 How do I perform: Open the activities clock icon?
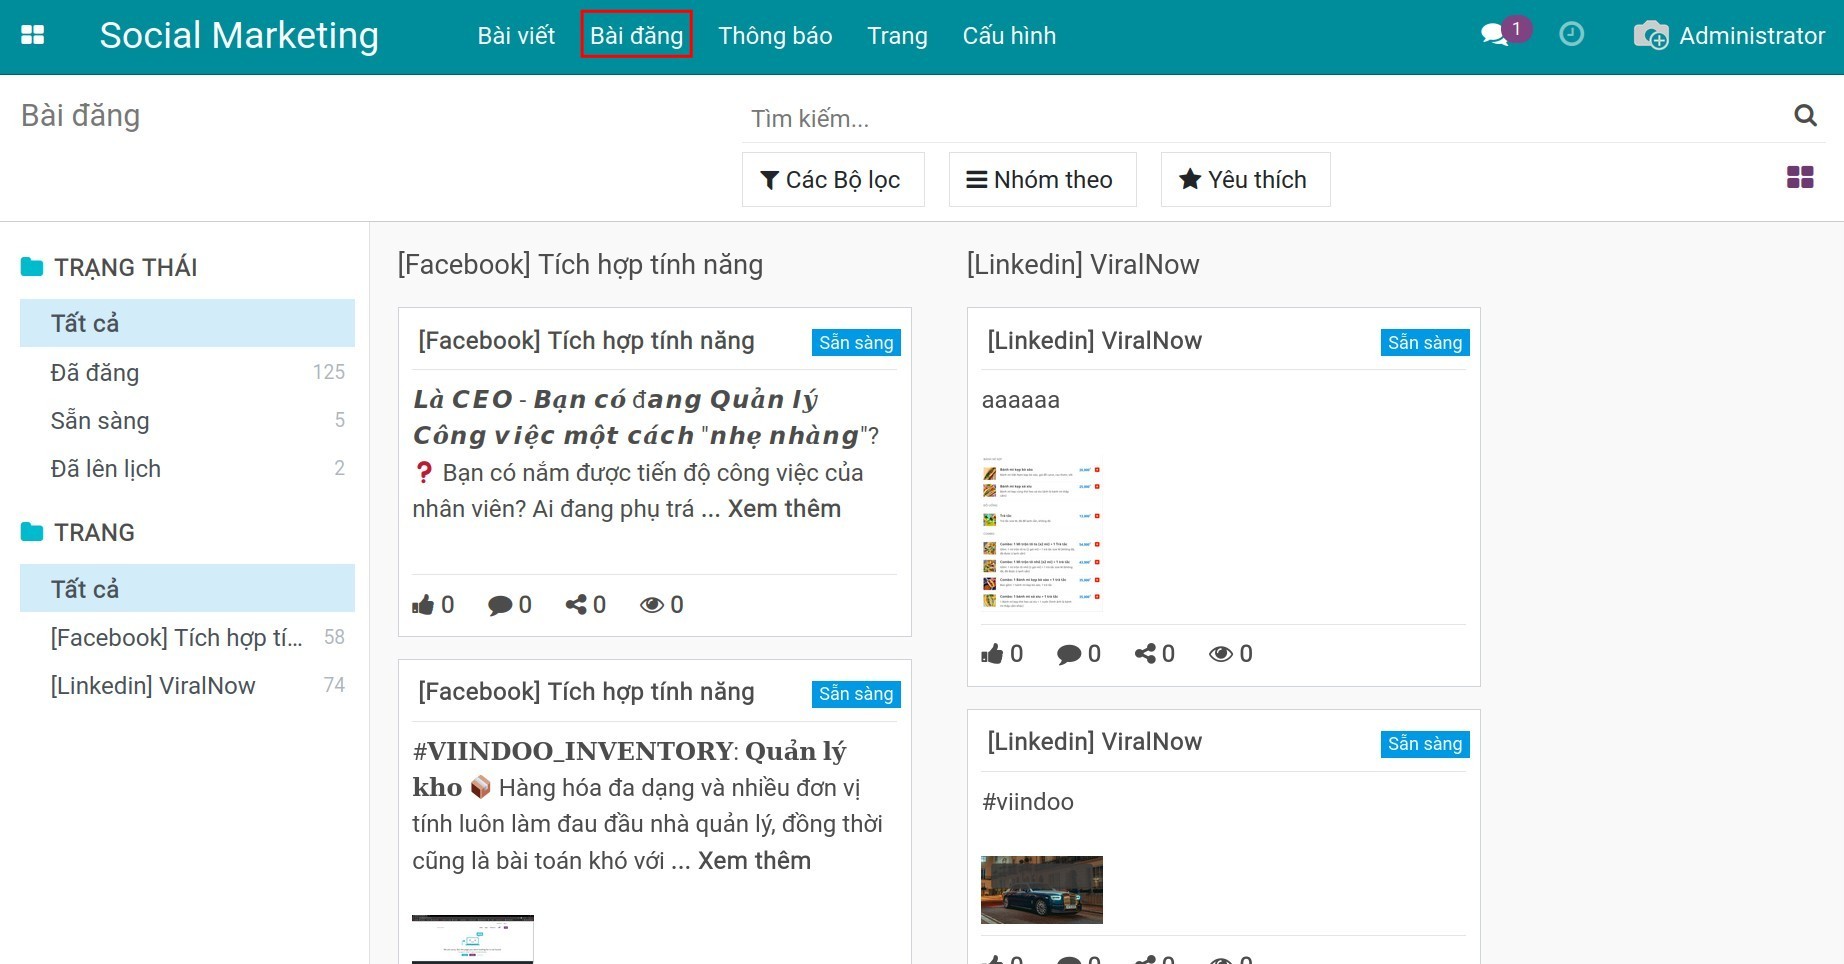1571,35
